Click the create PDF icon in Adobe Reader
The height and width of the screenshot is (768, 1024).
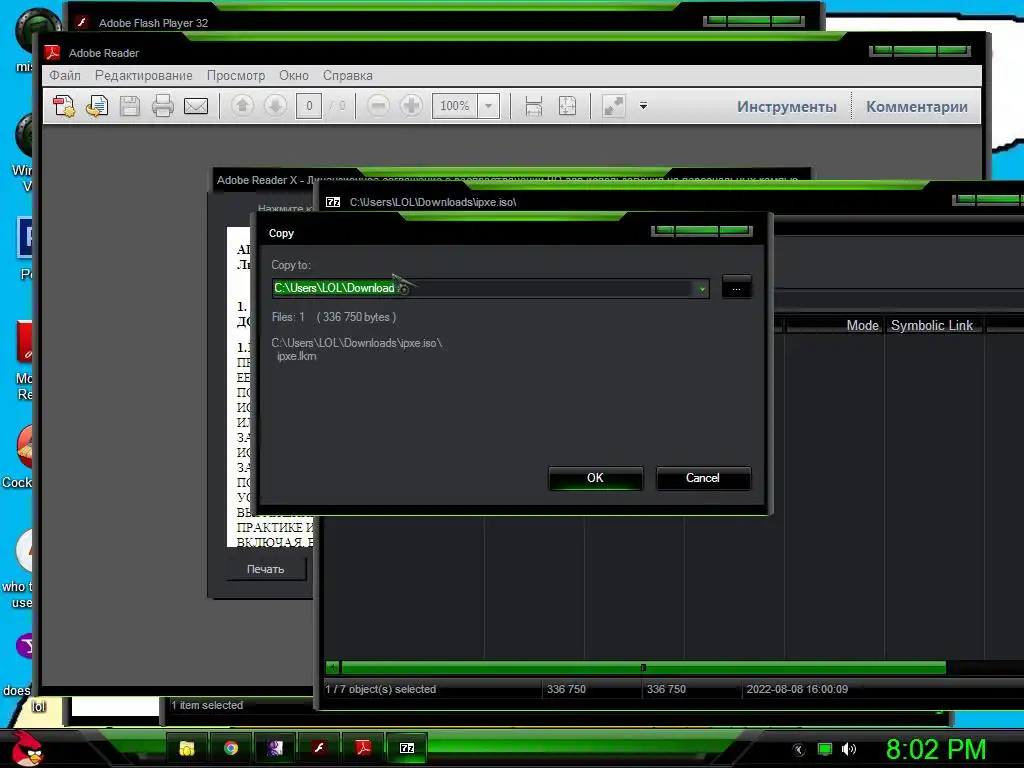click(x=64, y=106)
